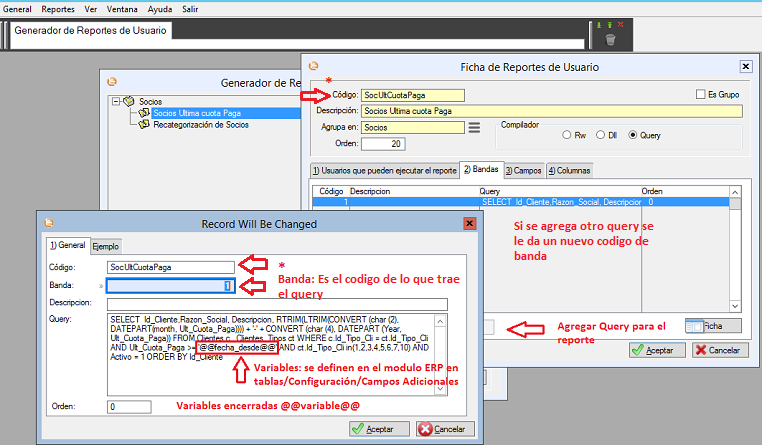The height and width of the screenshot is (445, 762).
Task: Enable the Es Grupo checkbox
Action: tap(701, 95)
